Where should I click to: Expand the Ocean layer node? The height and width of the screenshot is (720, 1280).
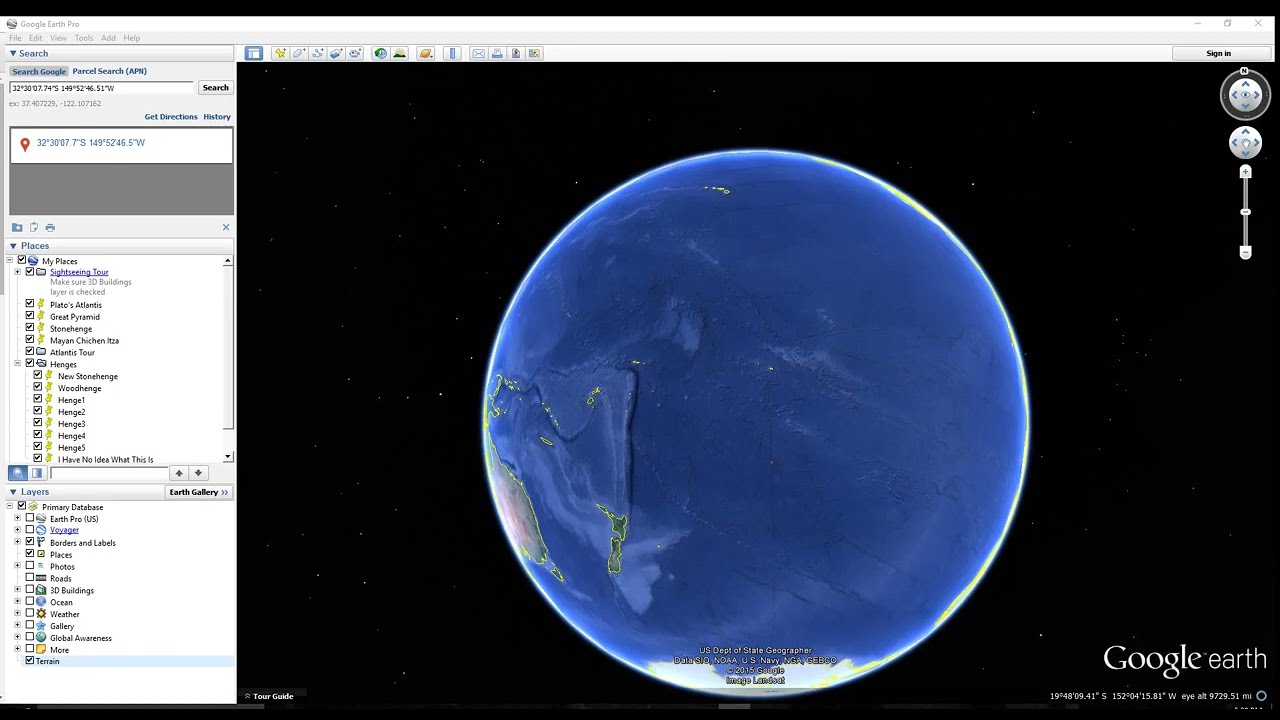[17, 602]
